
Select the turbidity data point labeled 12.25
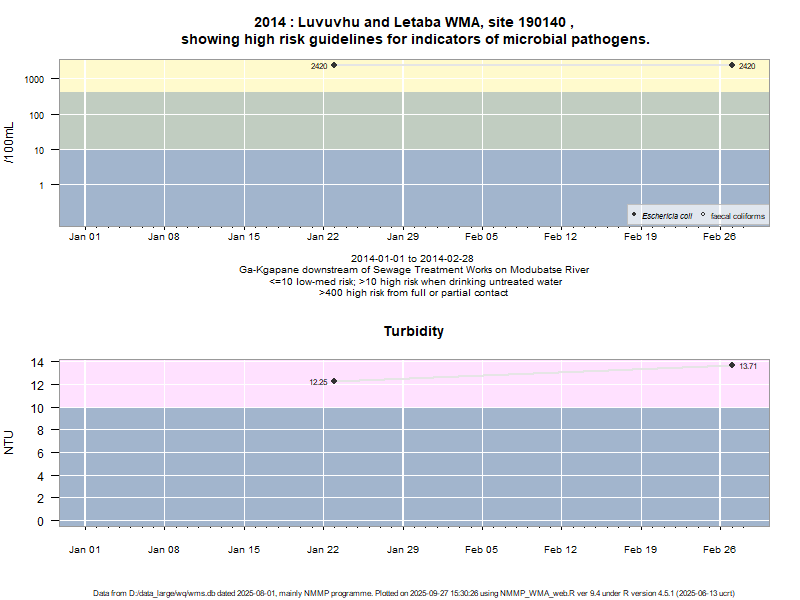tap(334, 381)
